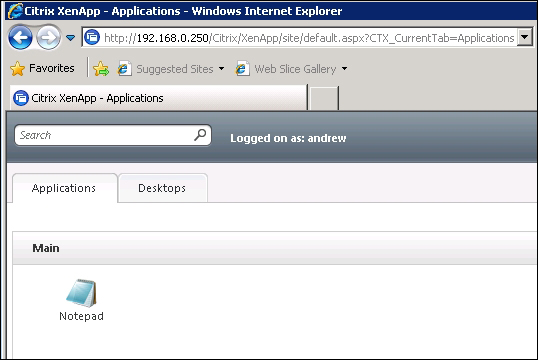Screen dimensions: 538x360
Task: Expand the Web Slice Gallery dropdown arrow
Action: point(344,69)
